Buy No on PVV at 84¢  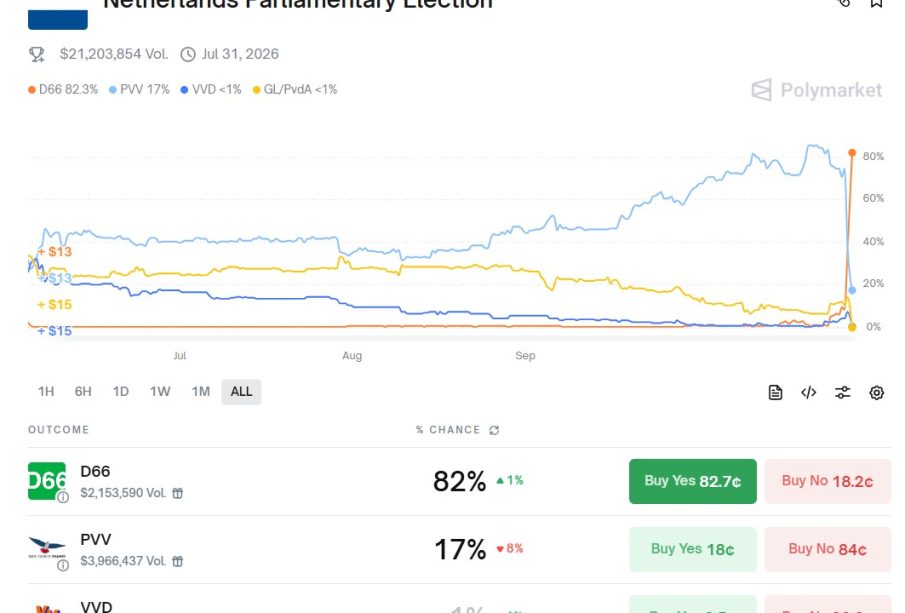[x=827, y=549]
